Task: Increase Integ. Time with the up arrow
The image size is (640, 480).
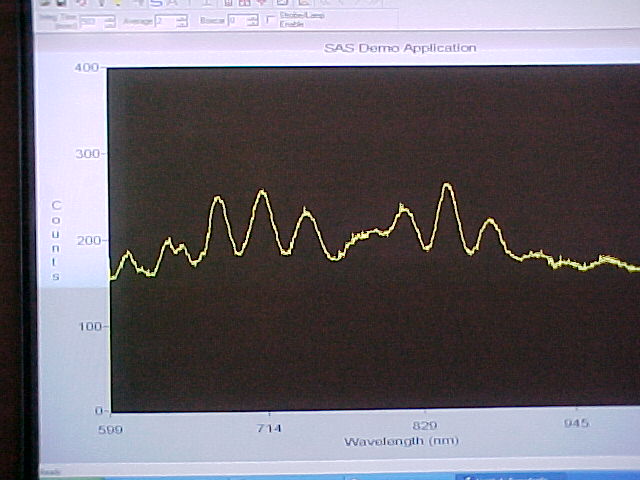Action: pos(110,17)
